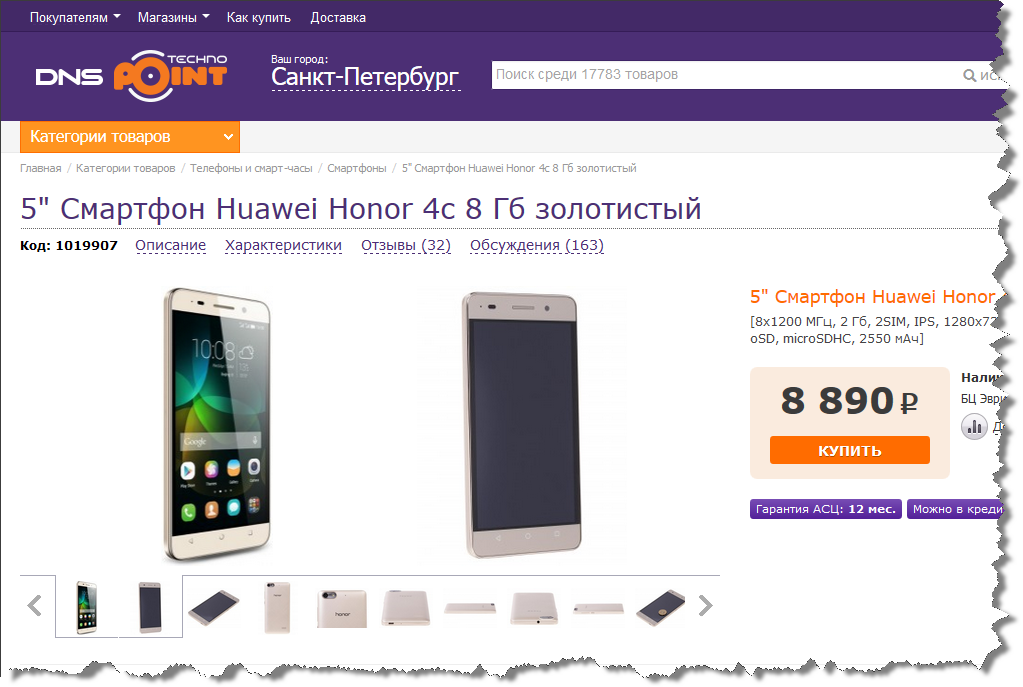Viewport: 1023px width, 687px height.
Task: Click the search magnifier icon
Action: [970, 76]
